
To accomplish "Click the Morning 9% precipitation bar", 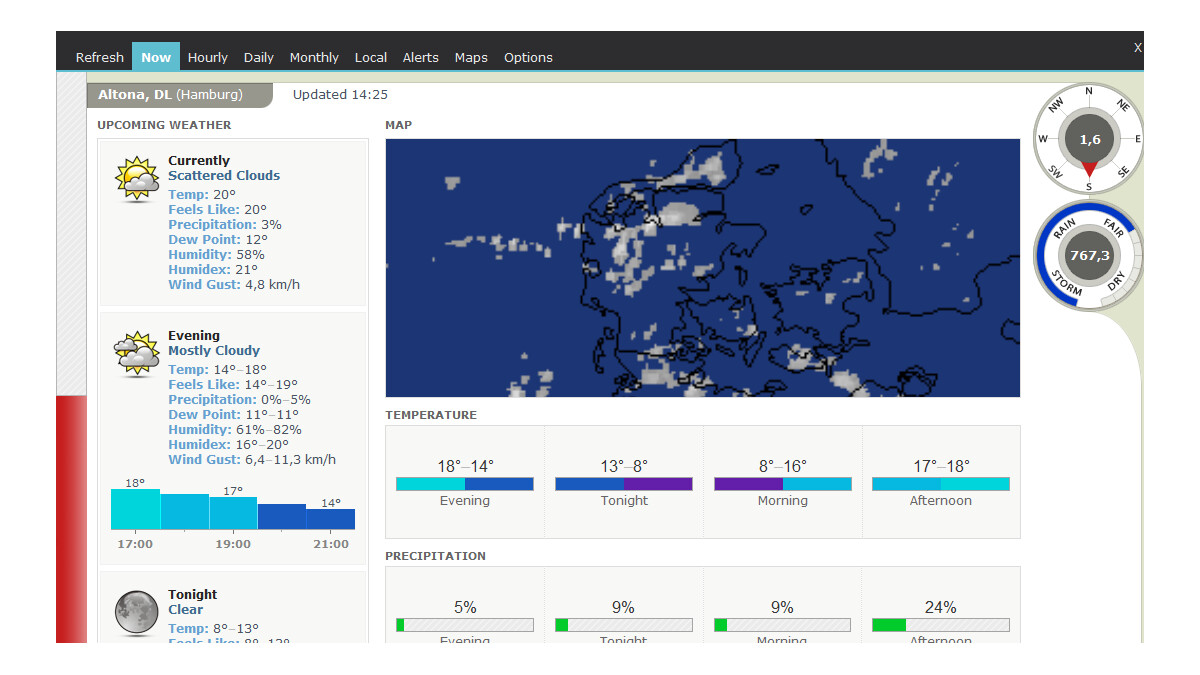I will click(783, 625).
